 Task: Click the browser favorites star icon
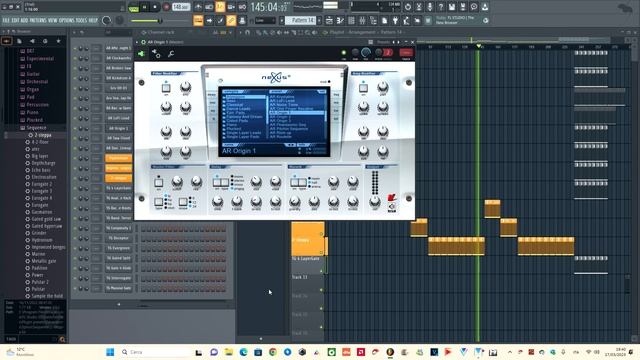(58, 41)
